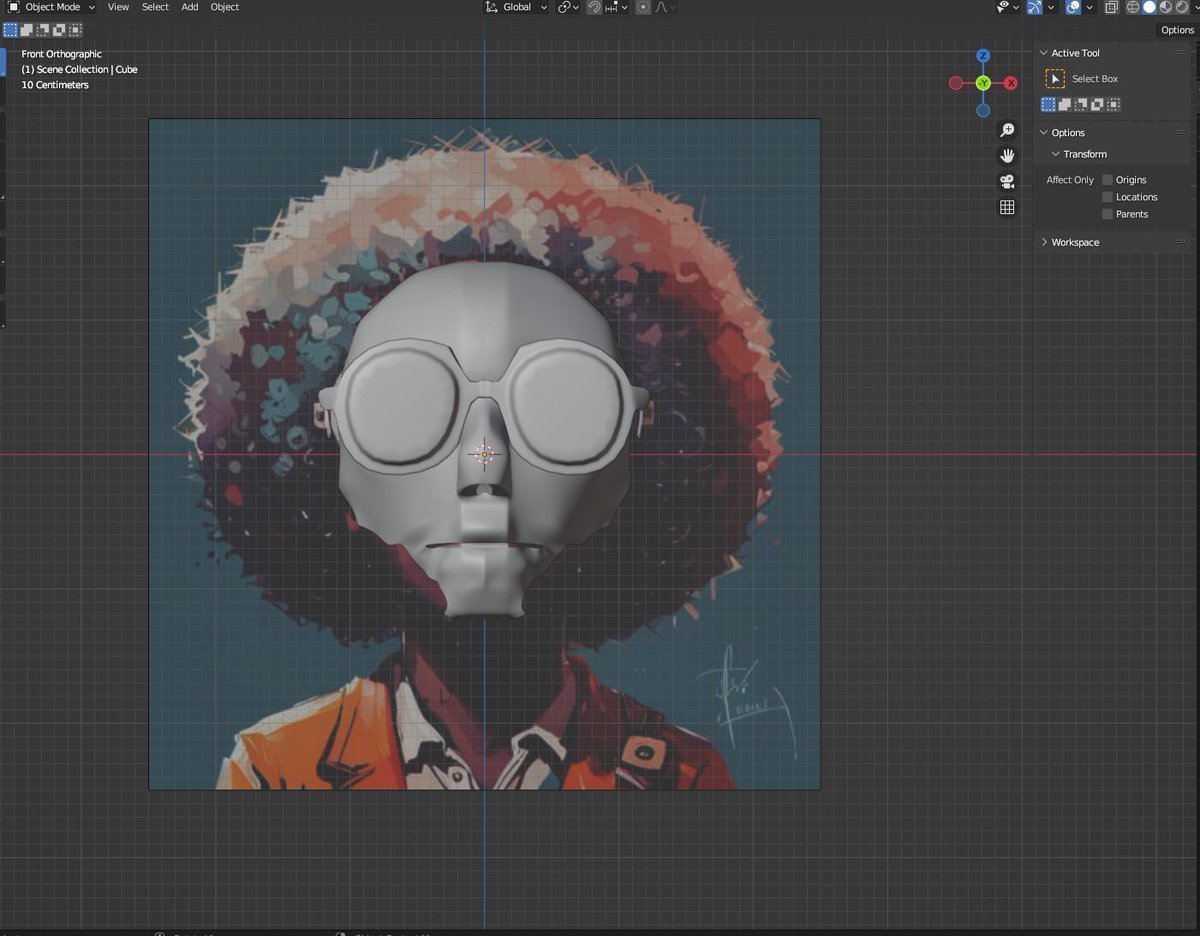Enable Affect Only Locations checkbox
Screen dimensions: 1200x936
[1107, 197]
